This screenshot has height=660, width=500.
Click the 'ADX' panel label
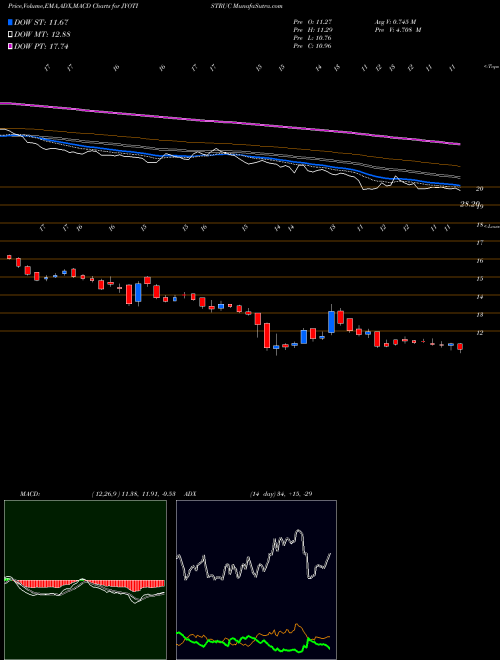(190, 494)
